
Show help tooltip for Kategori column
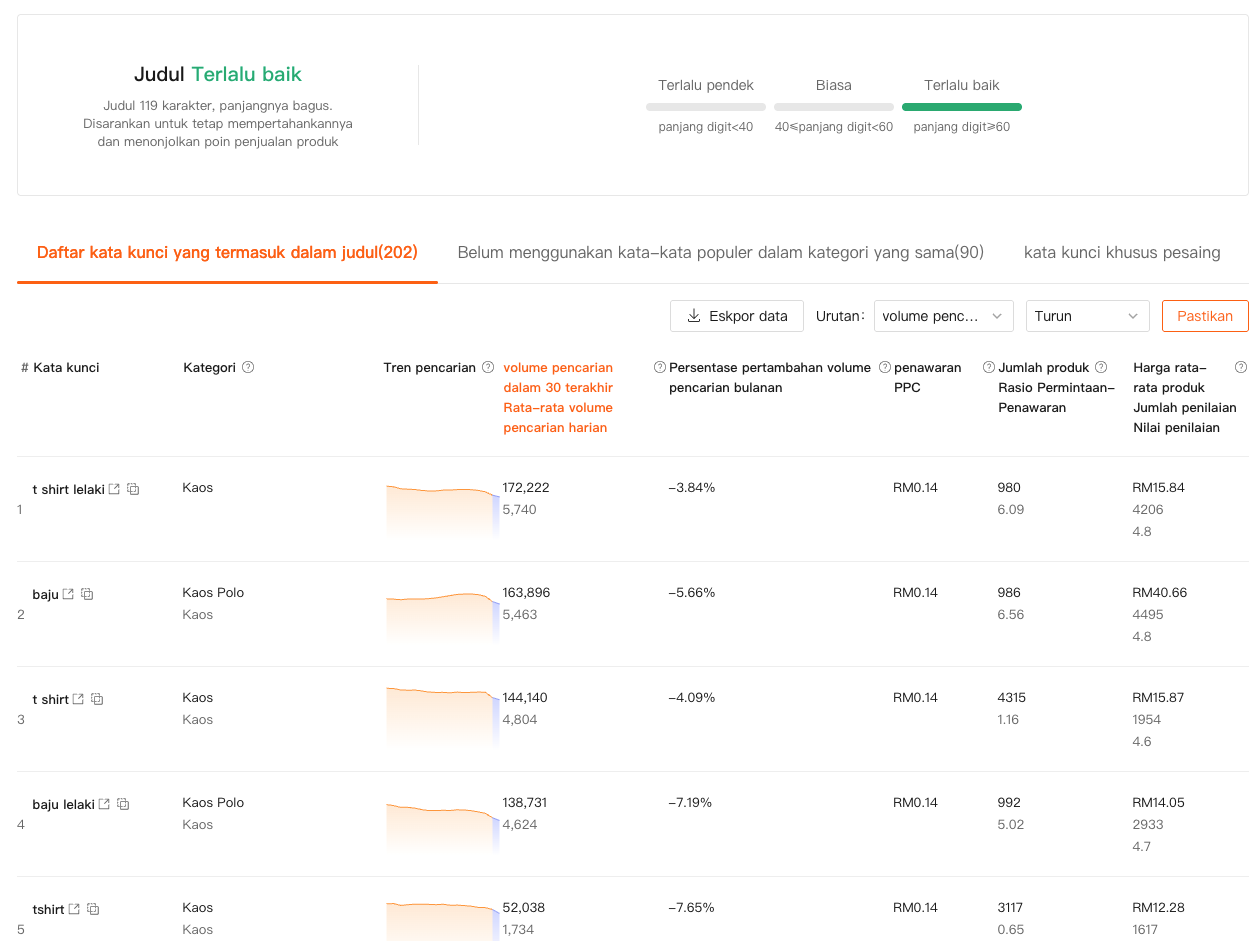pos(248,367)
